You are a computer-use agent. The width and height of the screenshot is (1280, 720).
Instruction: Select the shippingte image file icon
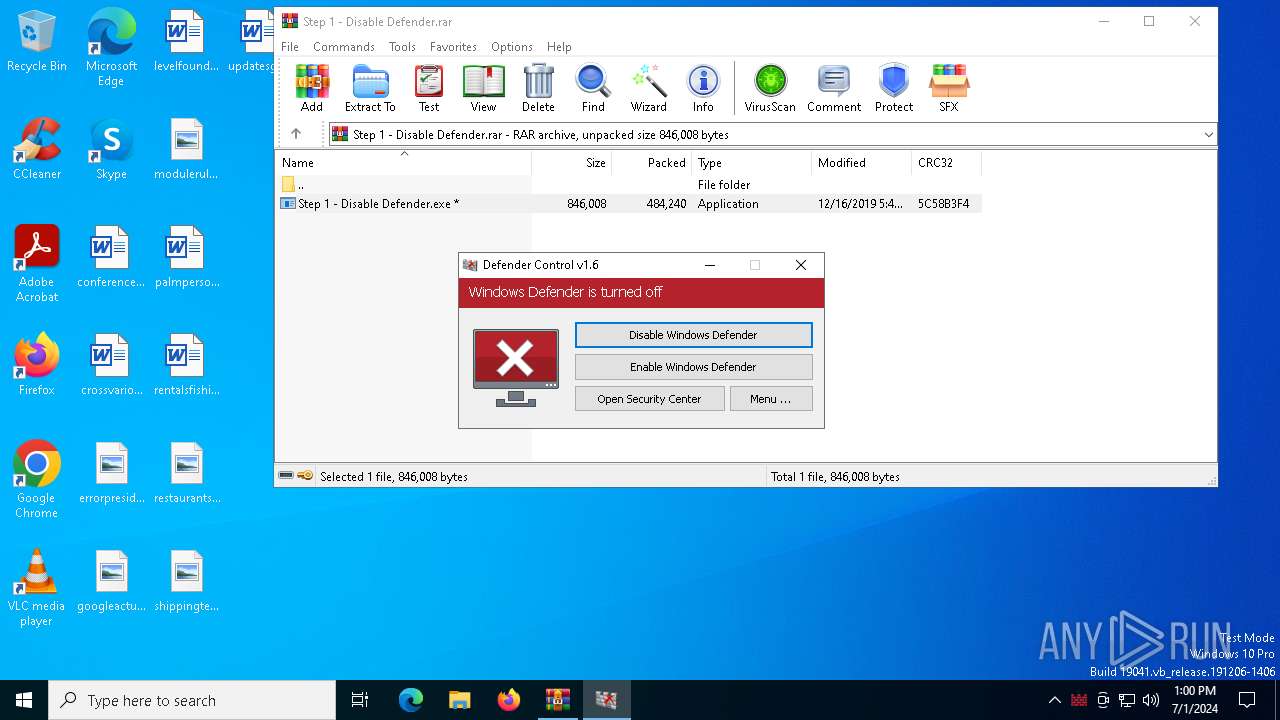coord(186,581)
